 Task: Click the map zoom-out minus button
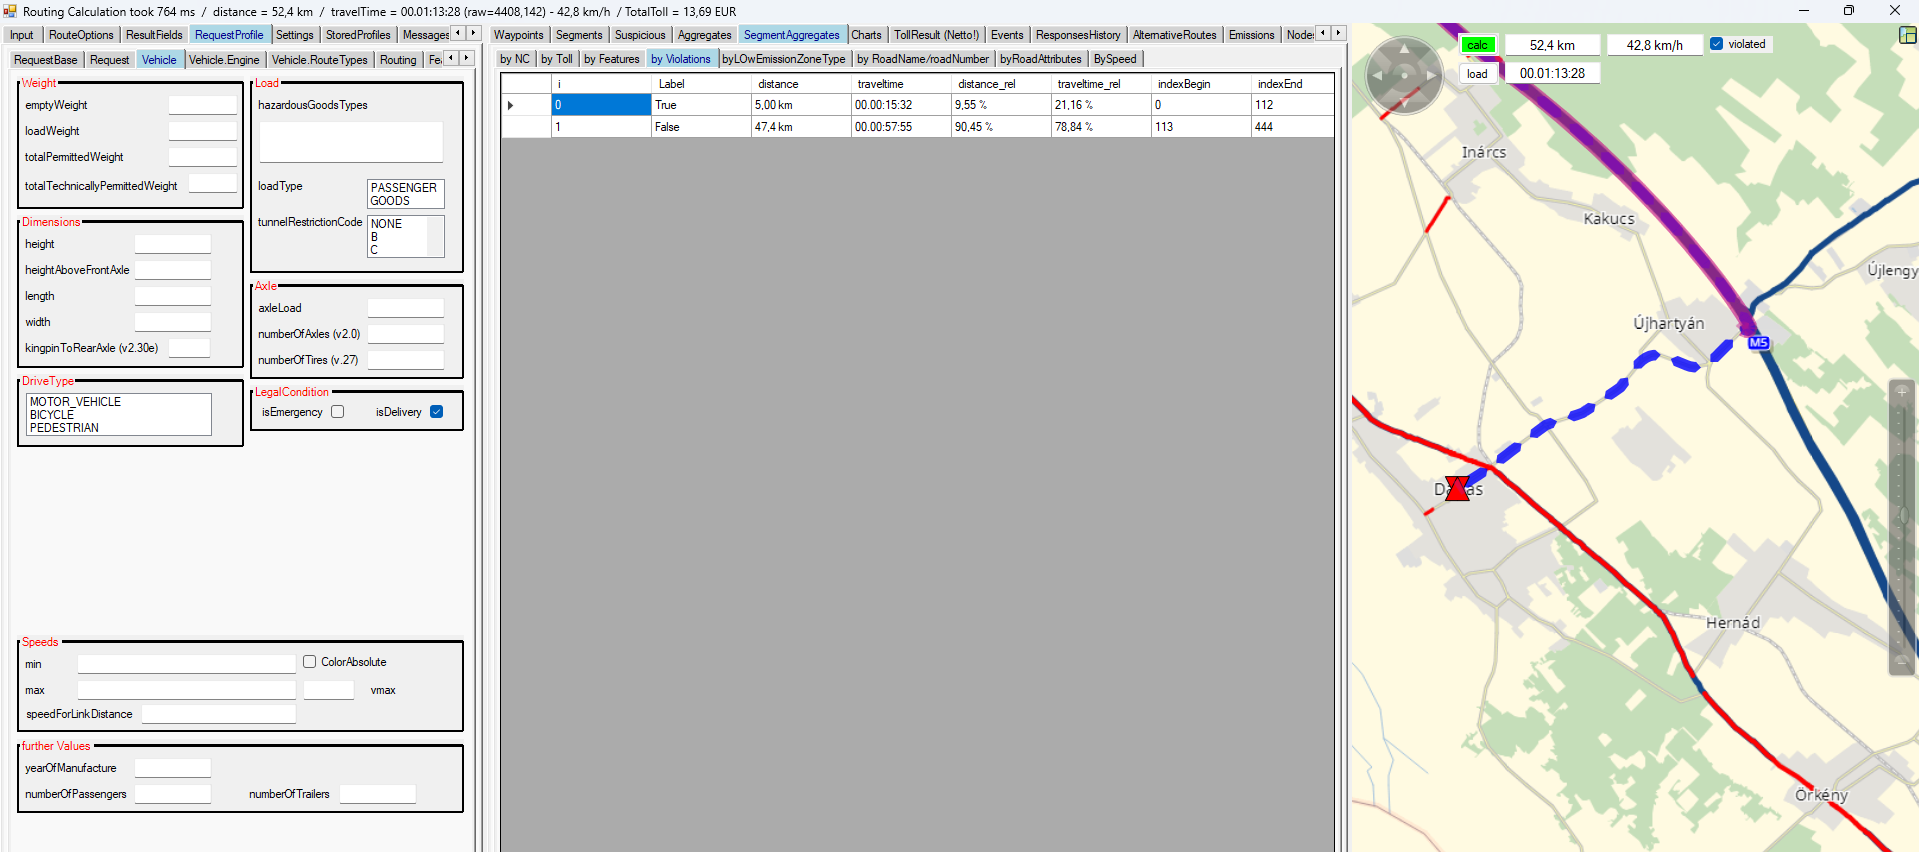(1901, 661)
